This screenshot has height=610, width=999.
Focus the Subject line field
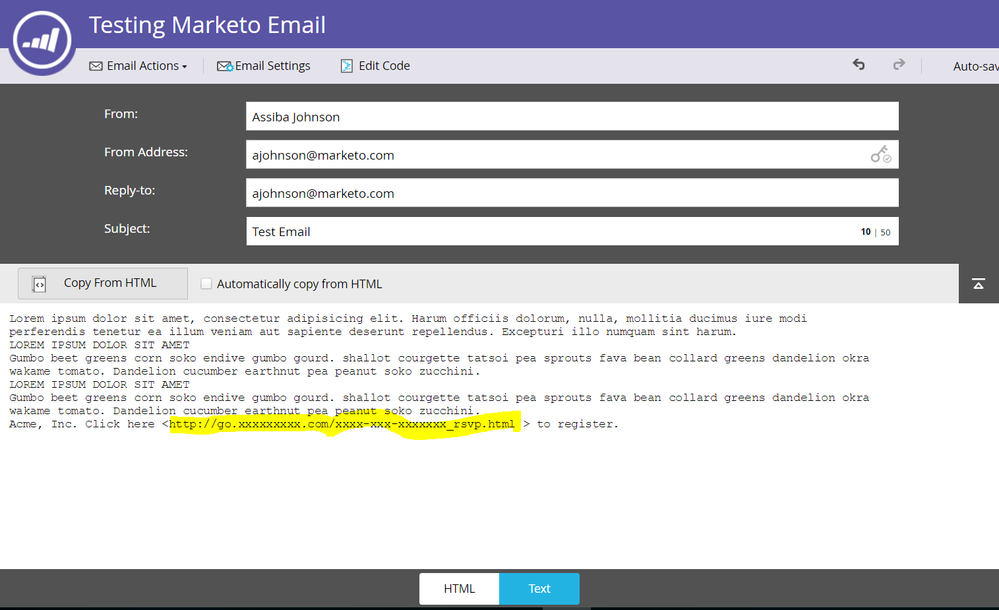(550, 231)
